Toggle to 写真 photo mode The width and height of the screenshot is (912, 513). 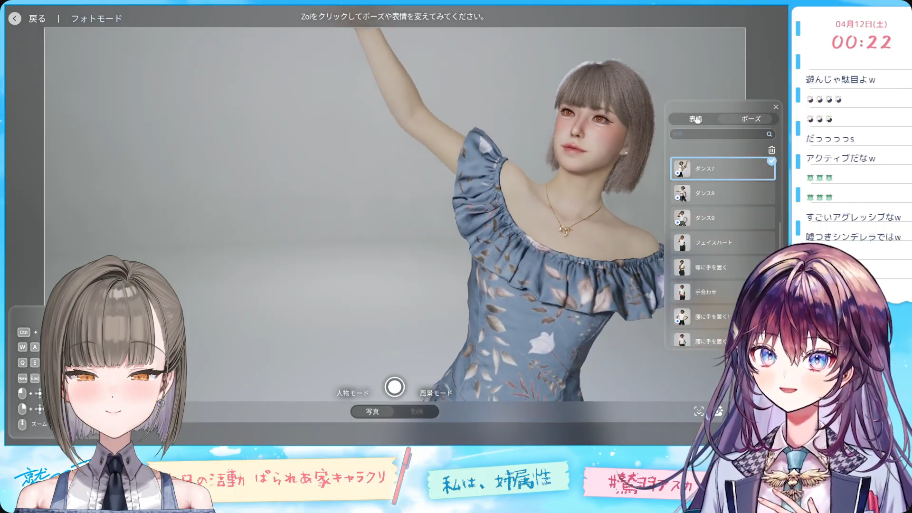(x=372, y=411)
